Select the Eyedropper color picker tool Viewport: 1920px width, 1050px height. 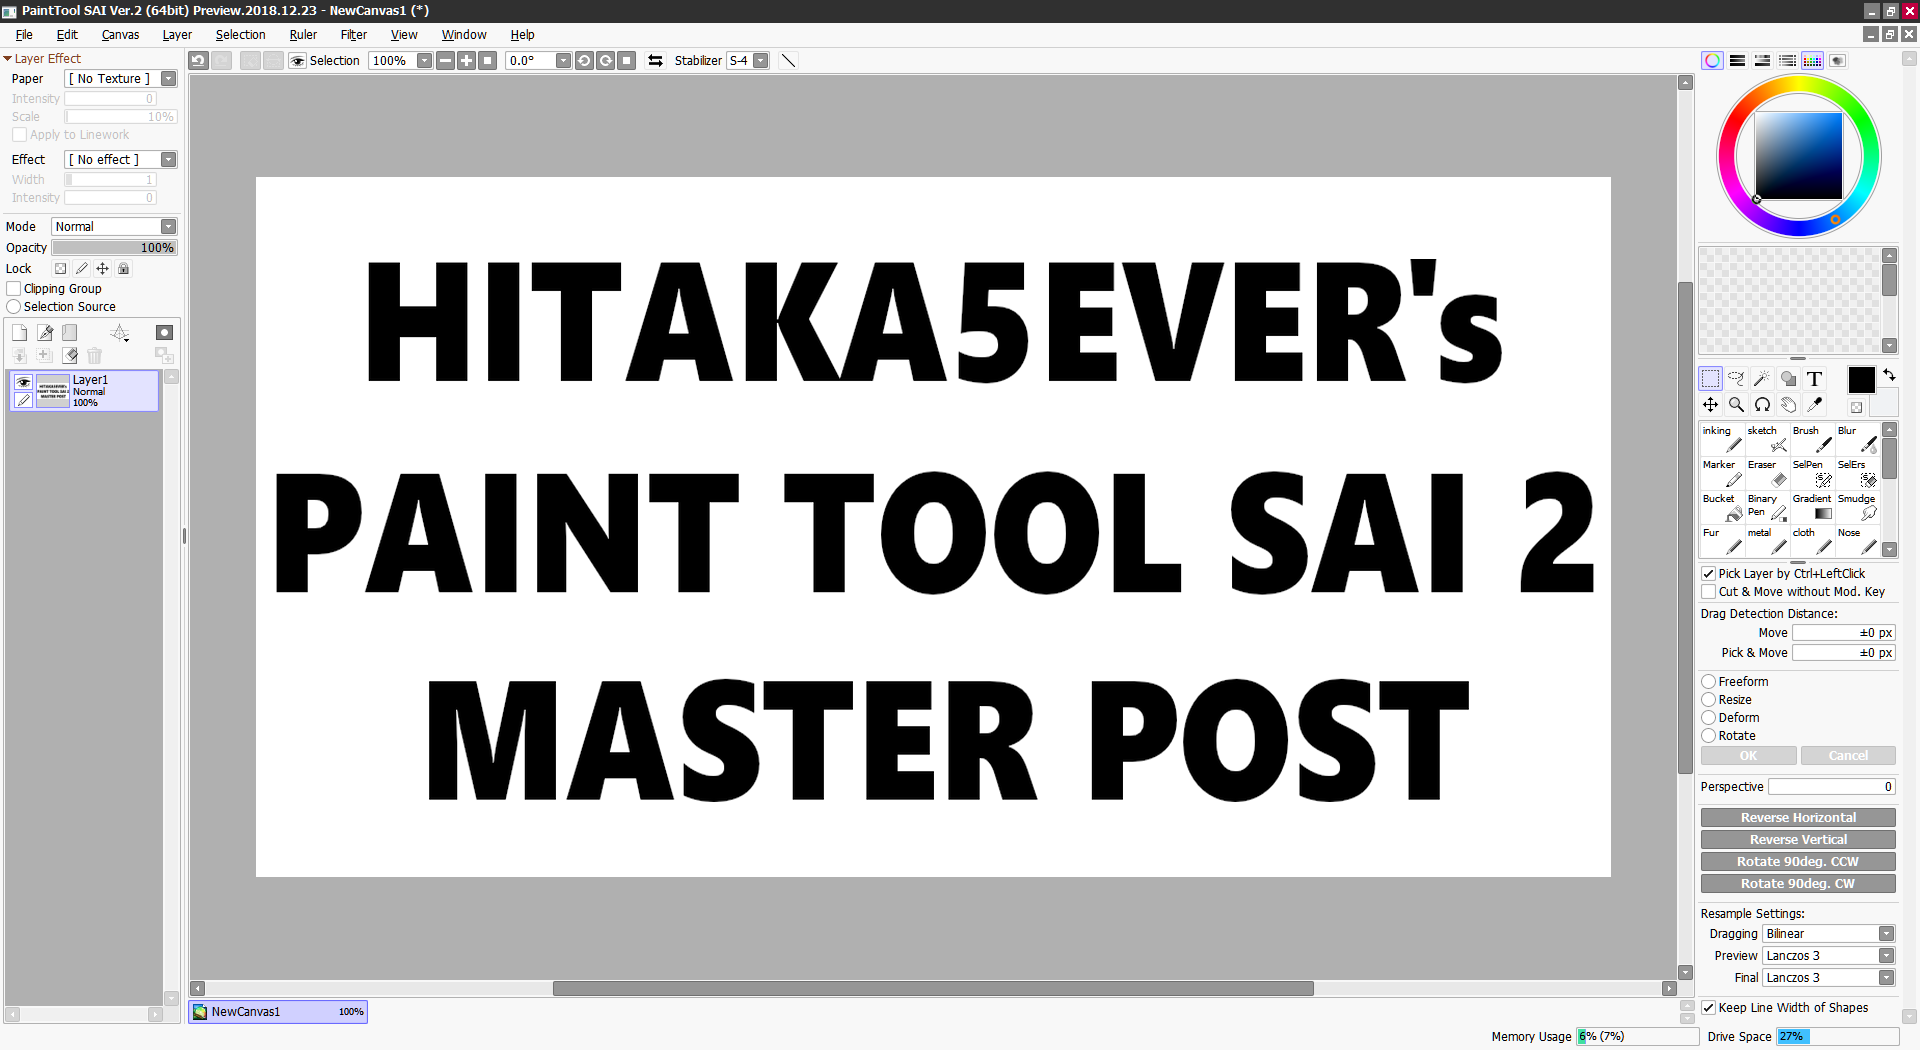point(1814,405)
